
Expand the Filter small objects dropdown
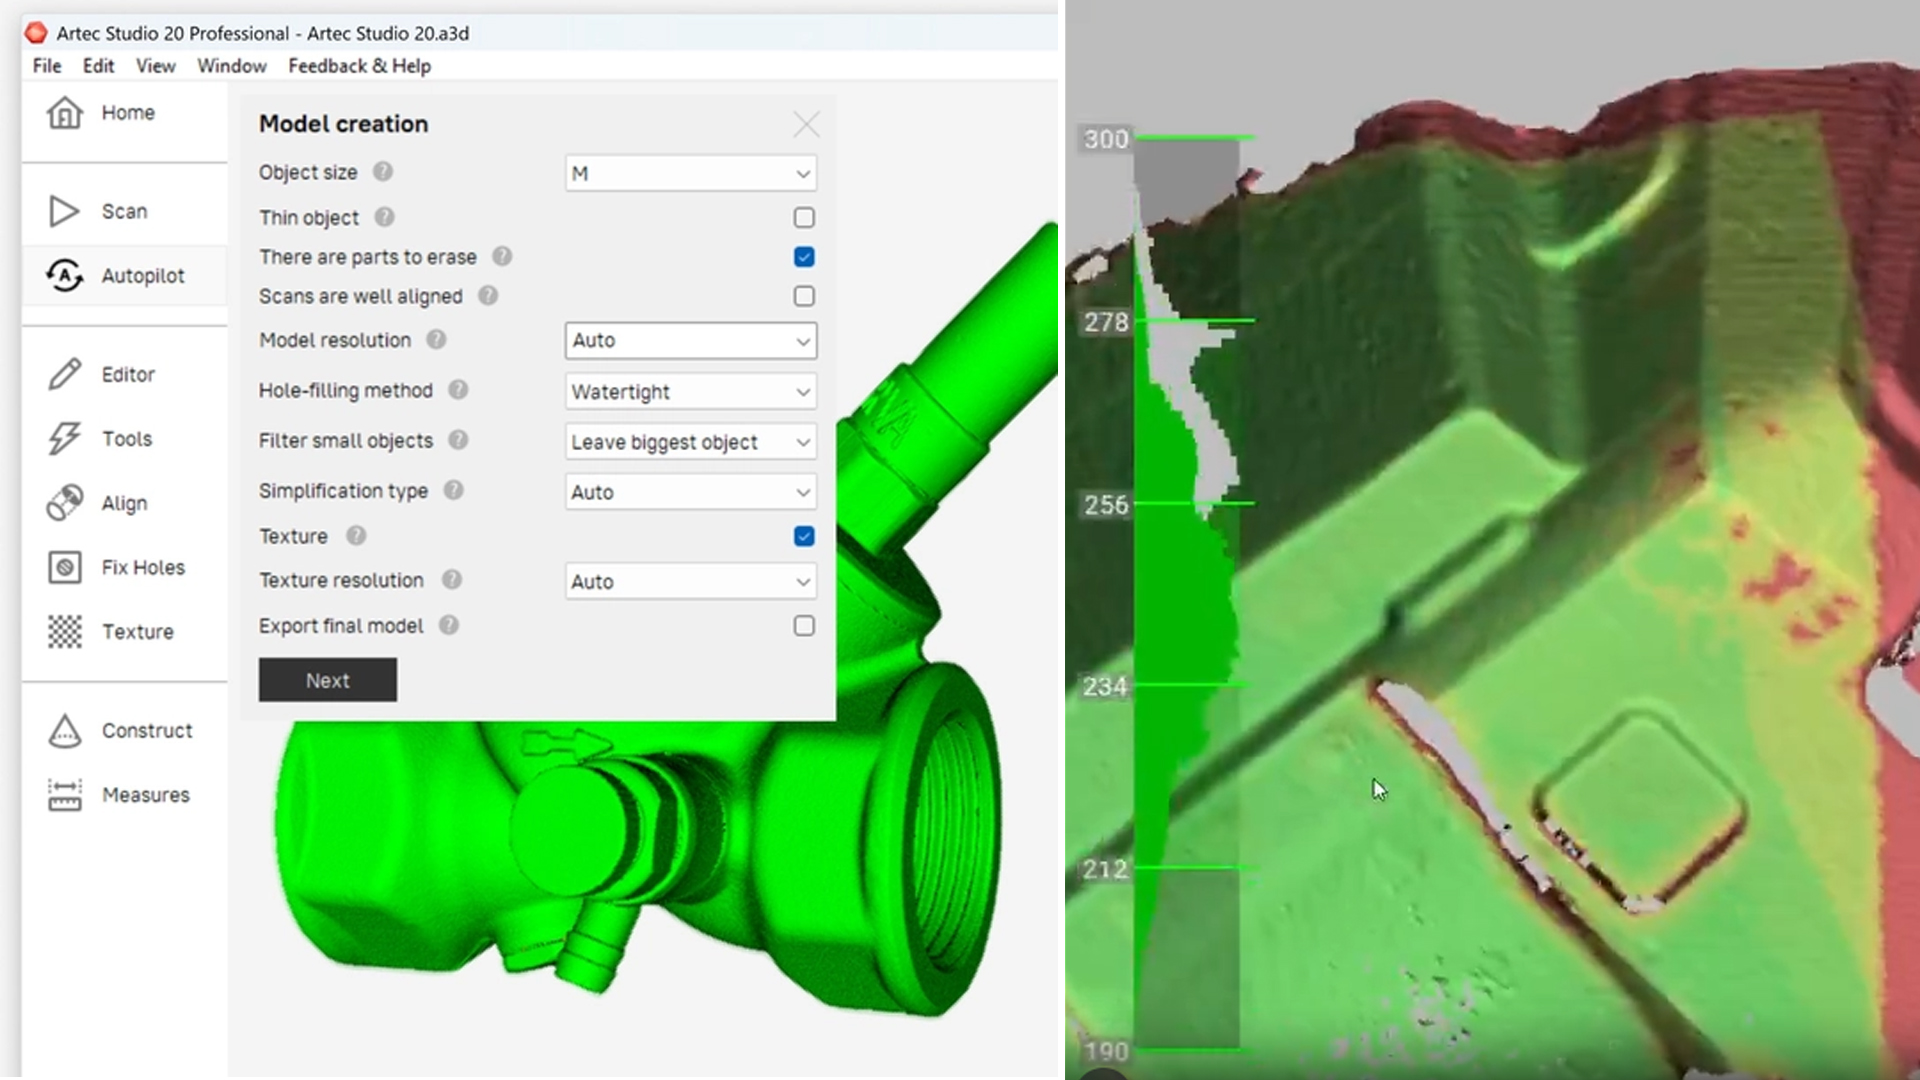(691, 442)
